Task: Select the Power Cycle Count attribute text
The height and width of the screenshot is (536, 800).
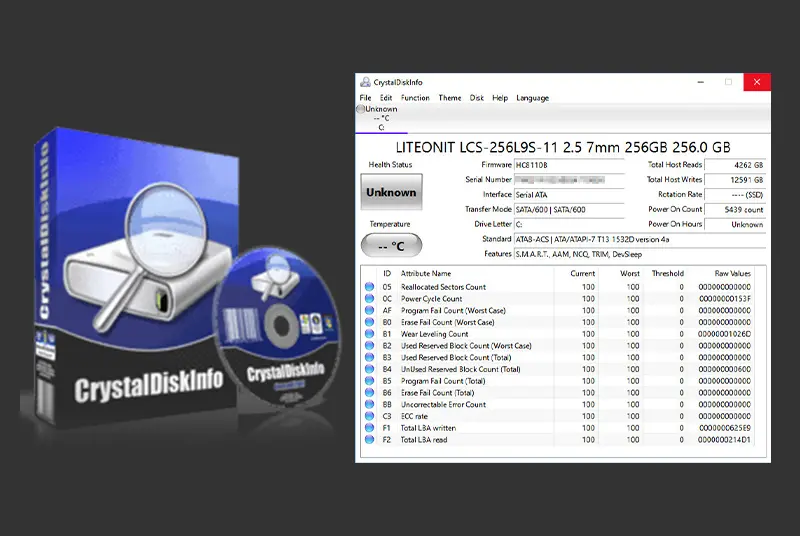Action: click(x=431, y=299)
